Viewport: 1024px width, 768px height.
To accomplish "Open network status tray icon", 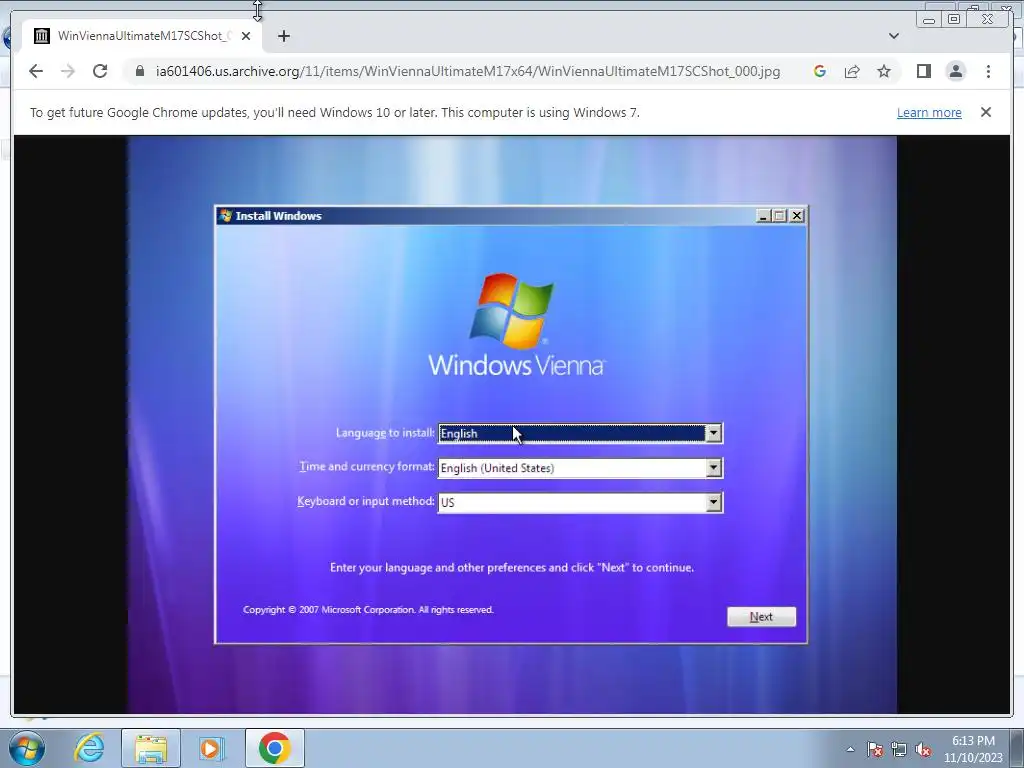I will (x=899, y=749).
